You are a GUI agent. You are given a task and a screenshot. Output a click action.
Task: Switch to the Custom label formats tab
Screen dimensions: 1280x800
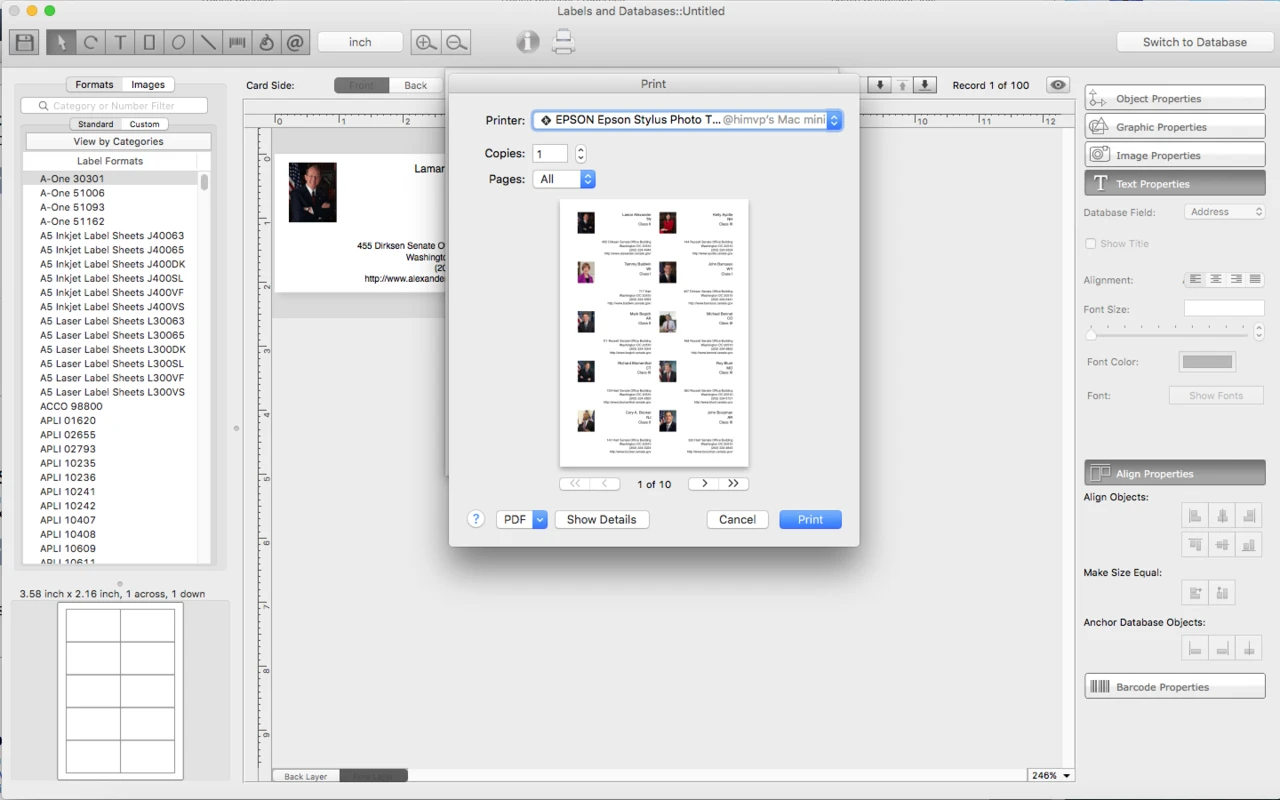click(x=144, y=123)
